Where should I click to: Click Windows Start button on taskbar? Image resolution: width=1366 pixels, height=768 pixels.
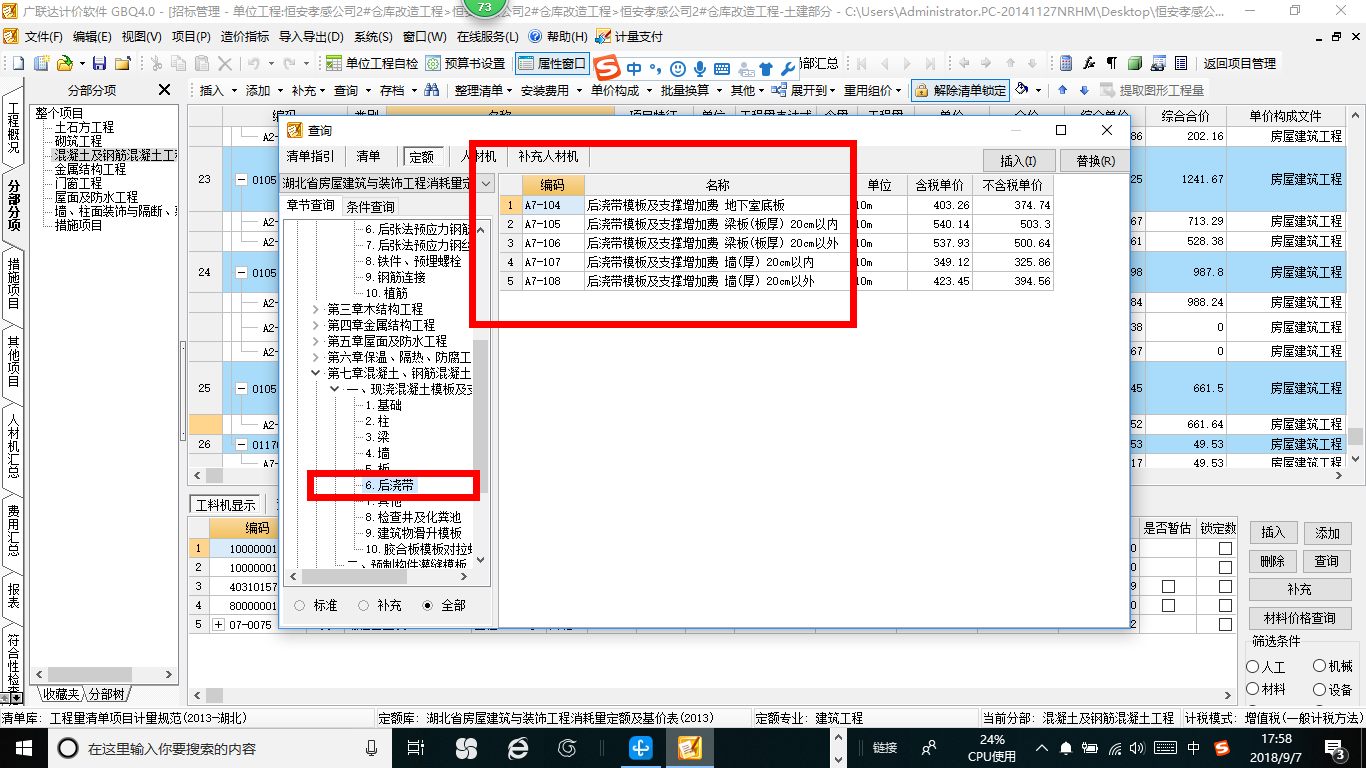tap(22, 747)
